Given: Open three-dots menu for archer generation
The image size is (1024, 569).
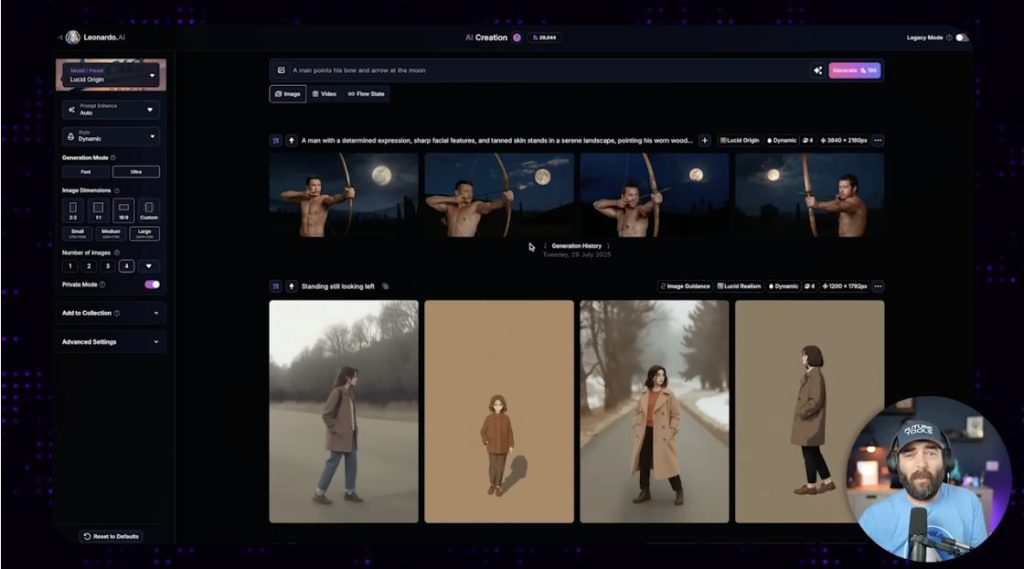Looking at the screenshot, I should click(x=877, y=141).
